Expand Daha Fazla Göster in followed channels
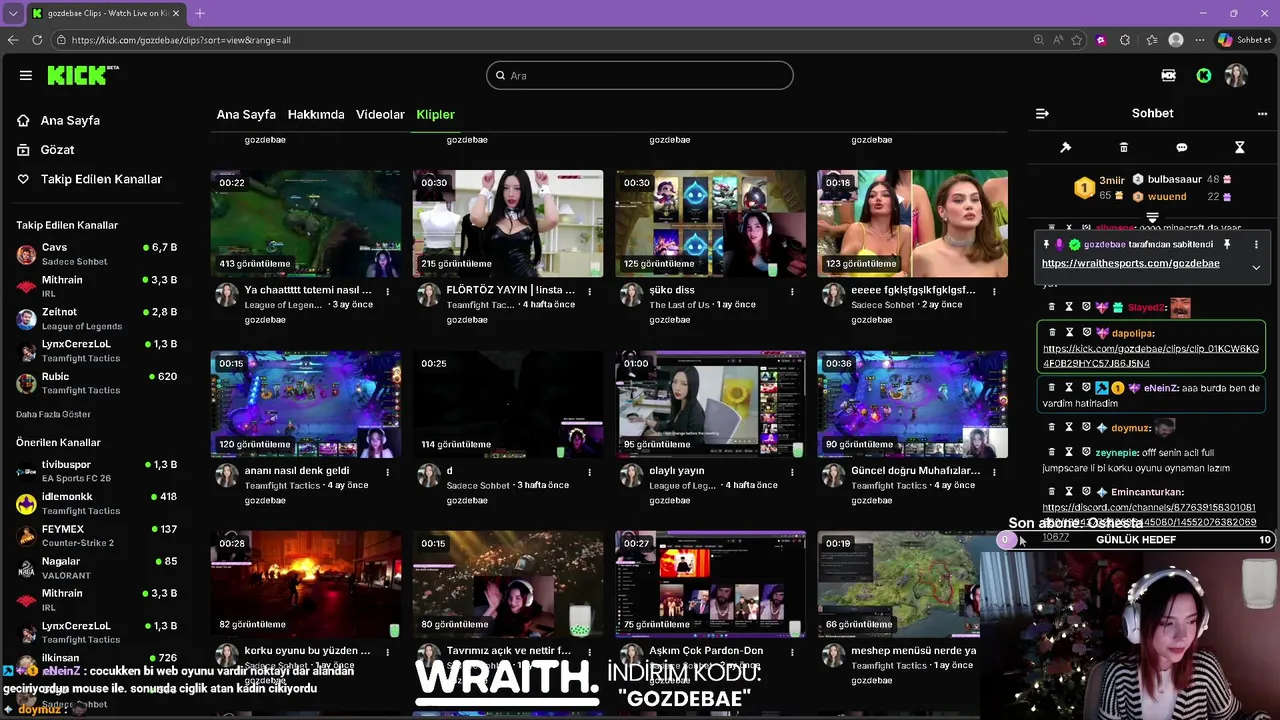Screen dimensions: 1280x720 [53, 414]
